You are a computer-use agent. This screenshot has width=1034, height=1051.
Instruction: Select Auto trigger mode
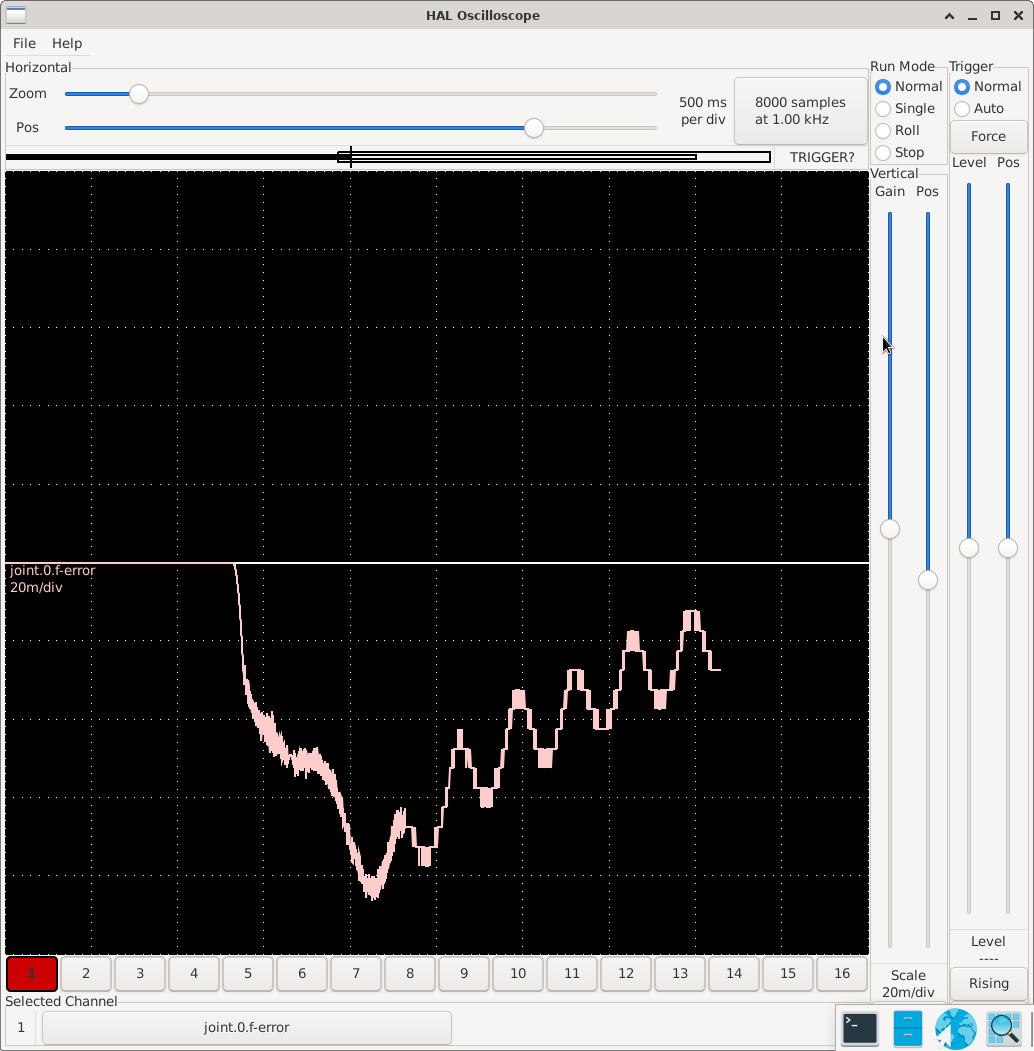tap(979, 109)
